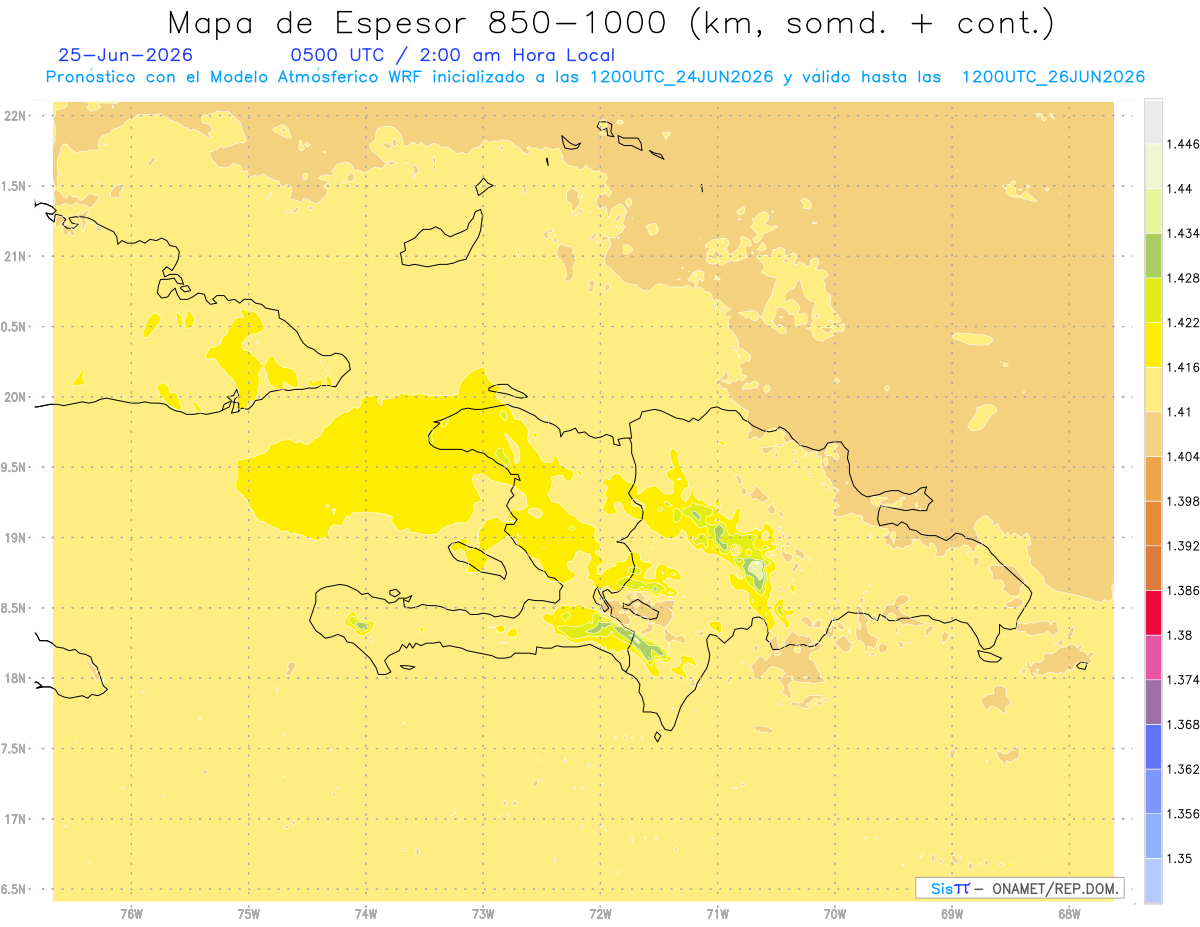The height and width of the screenshot is (927, 1200).
Task: Click the 73W longitude label
Action: tap(483, 914)
